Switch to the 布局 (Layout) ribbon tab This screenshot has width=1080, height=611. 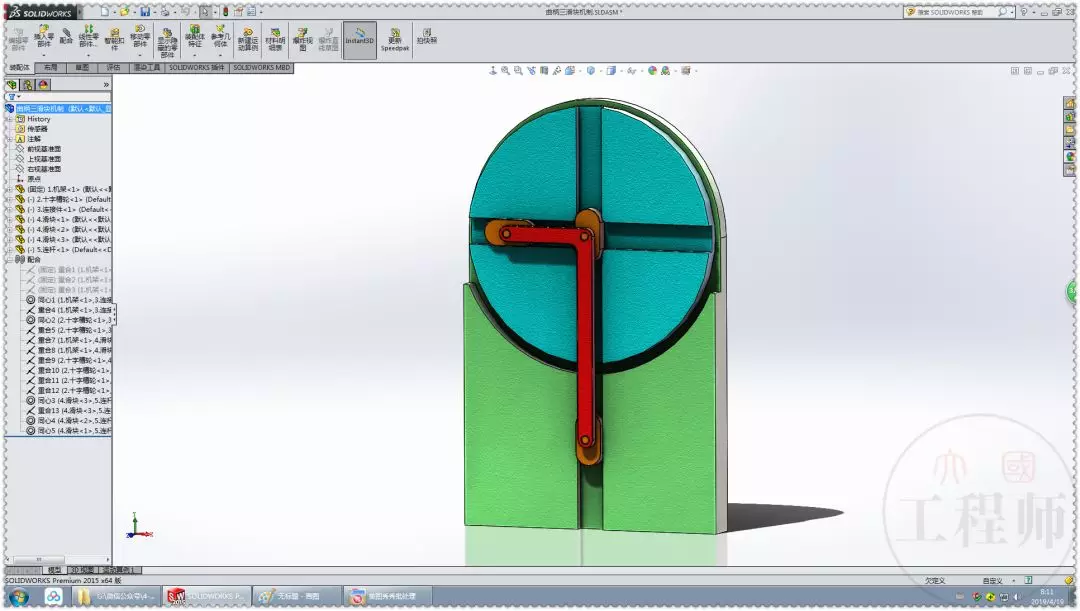pos(51,68)
